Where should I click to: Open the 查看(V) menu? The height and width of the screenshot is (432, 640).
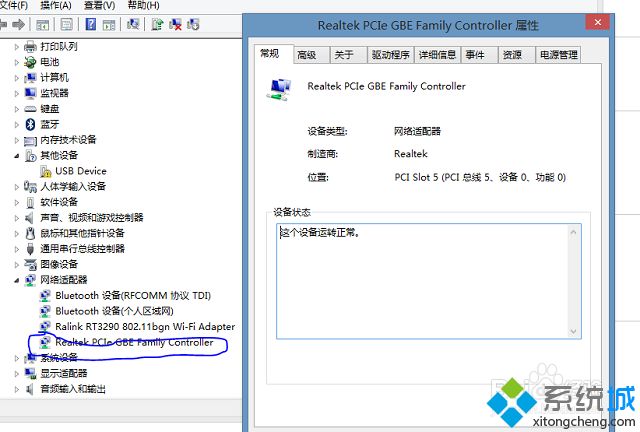pyautogui.click(x=99, y=5)
